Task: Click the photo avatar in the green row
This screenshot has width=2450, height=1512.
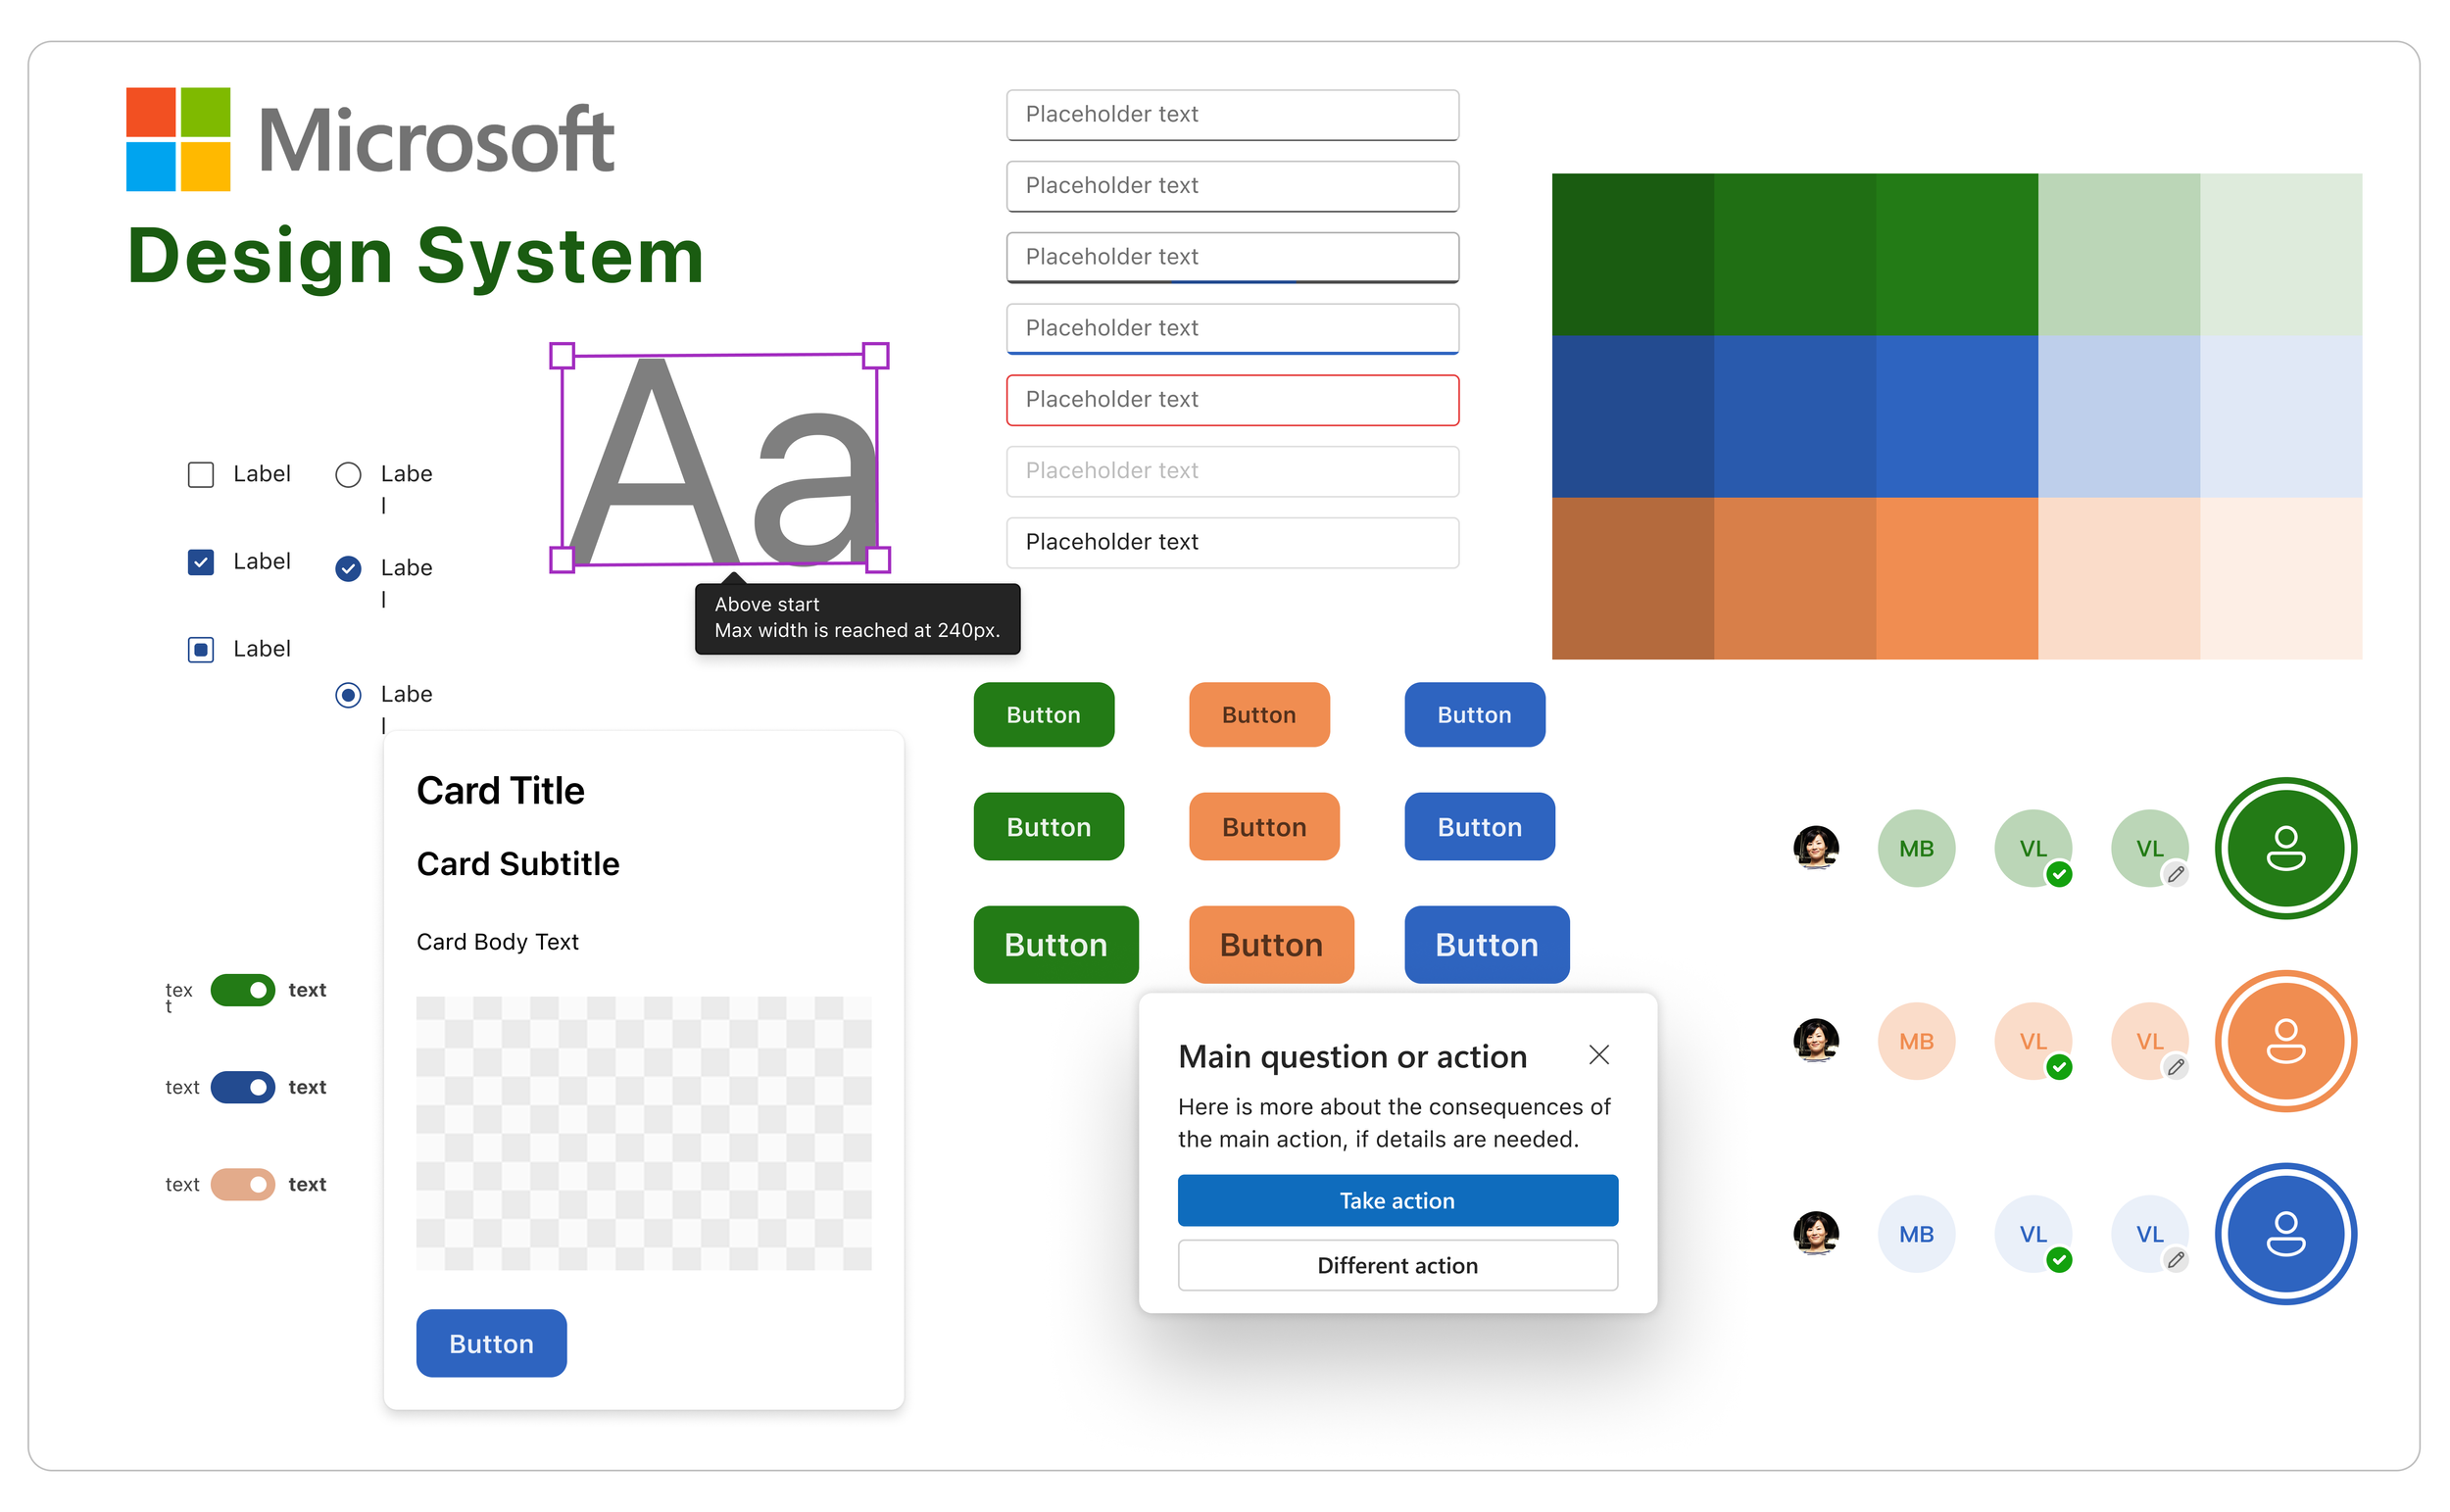Action: 1816,848
